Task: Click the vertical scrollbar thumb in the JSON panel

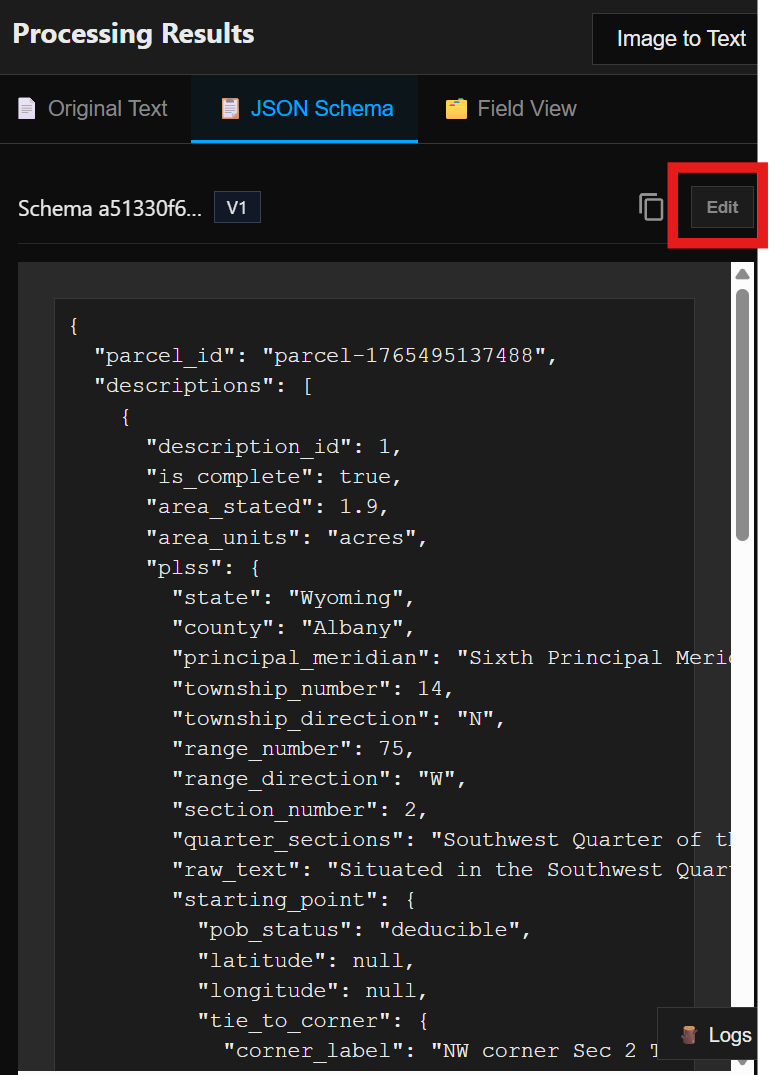Action: point(742,415)
